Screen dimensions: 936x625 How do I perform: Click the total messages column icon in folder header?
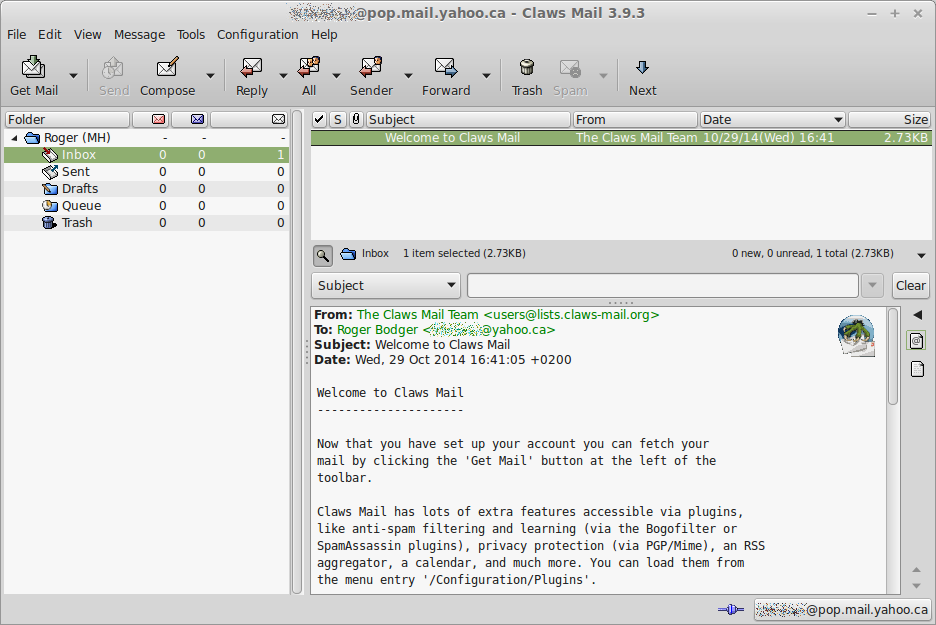click(x=278, y=119)
